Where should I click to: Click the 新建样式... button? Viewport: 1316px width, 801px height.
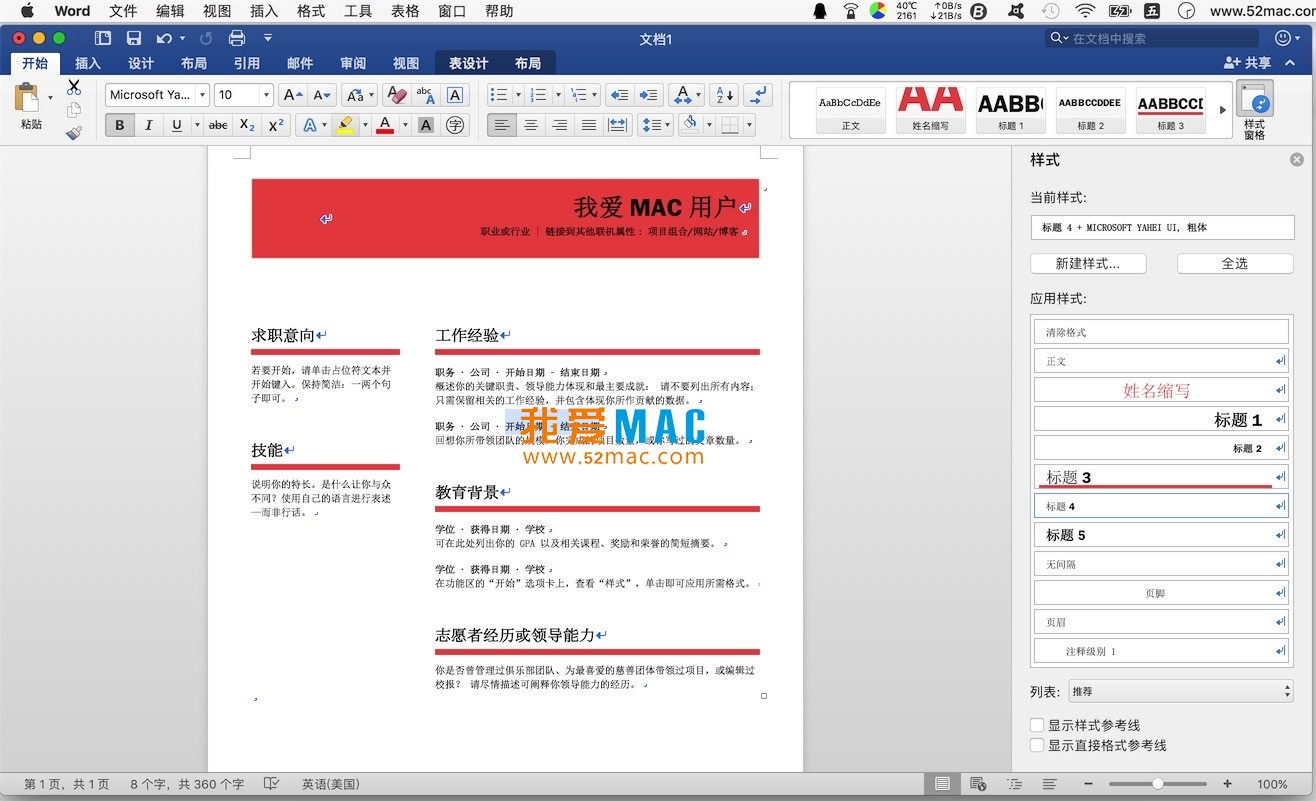[1088, 263]
